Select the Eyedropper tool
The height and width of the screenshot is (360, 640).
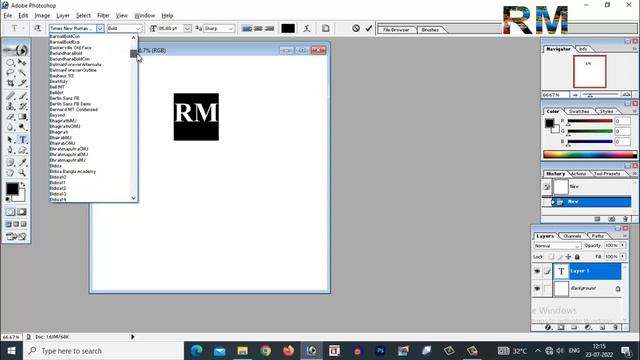[22, 162]
